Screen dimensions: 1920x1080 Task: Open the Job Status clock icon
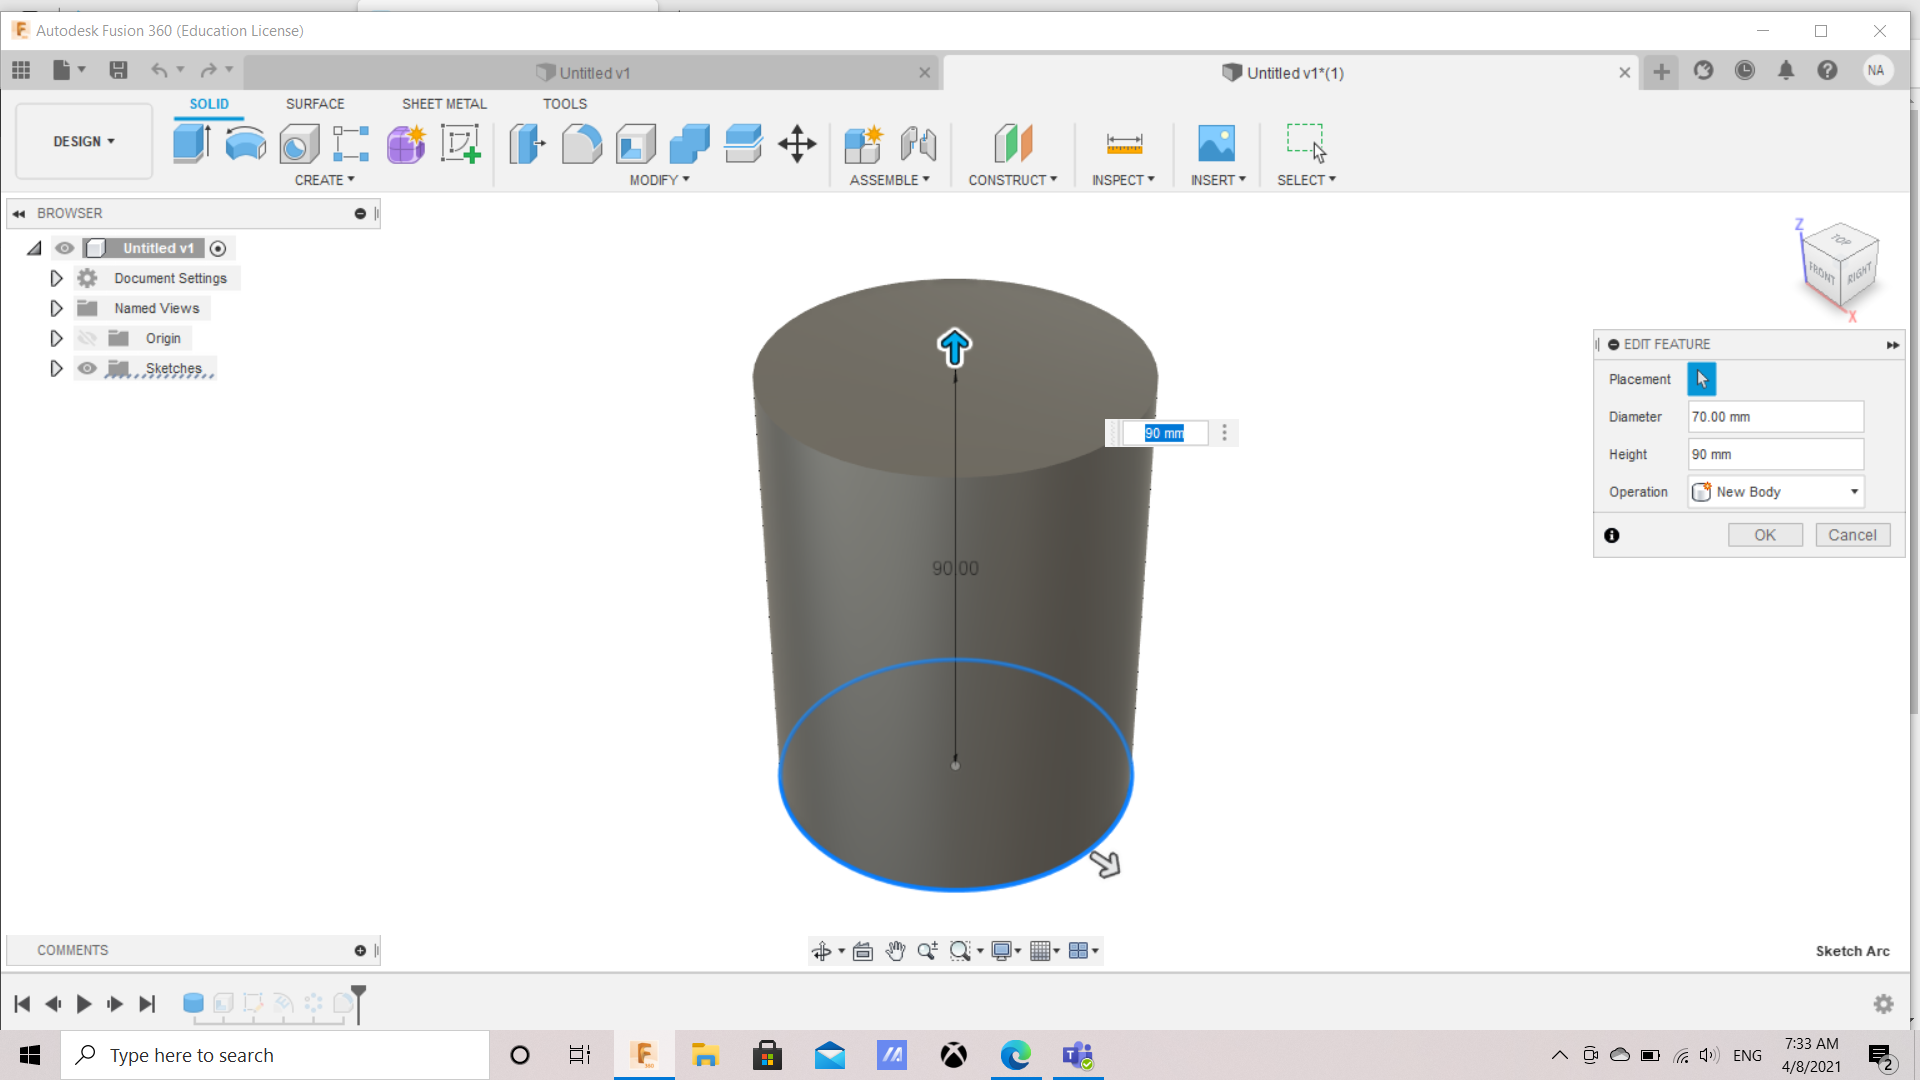pyautogui.click(x=1744, y=71)
